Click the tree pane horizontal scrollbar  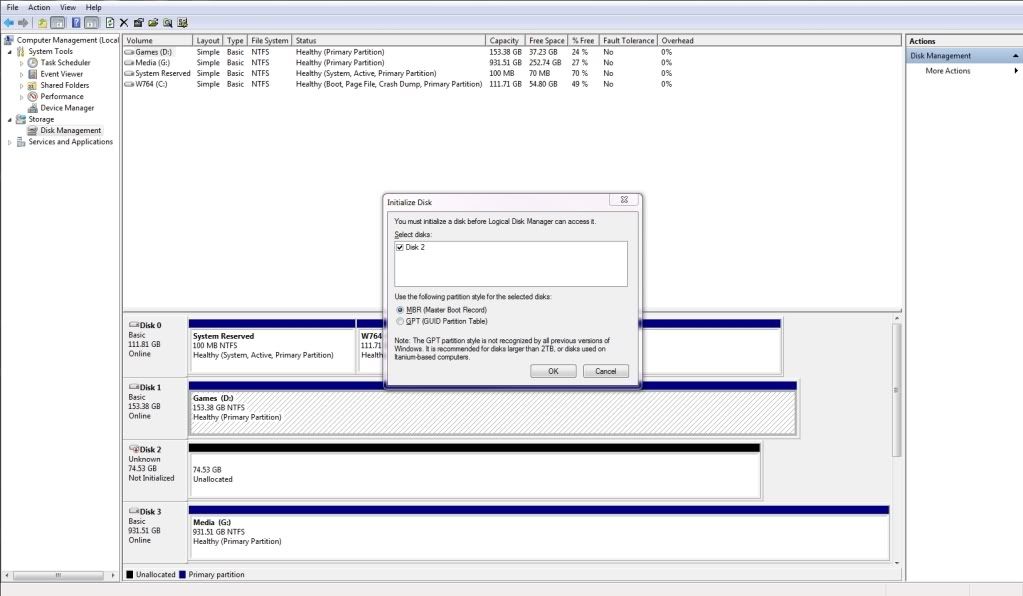(x=57, y=575)
